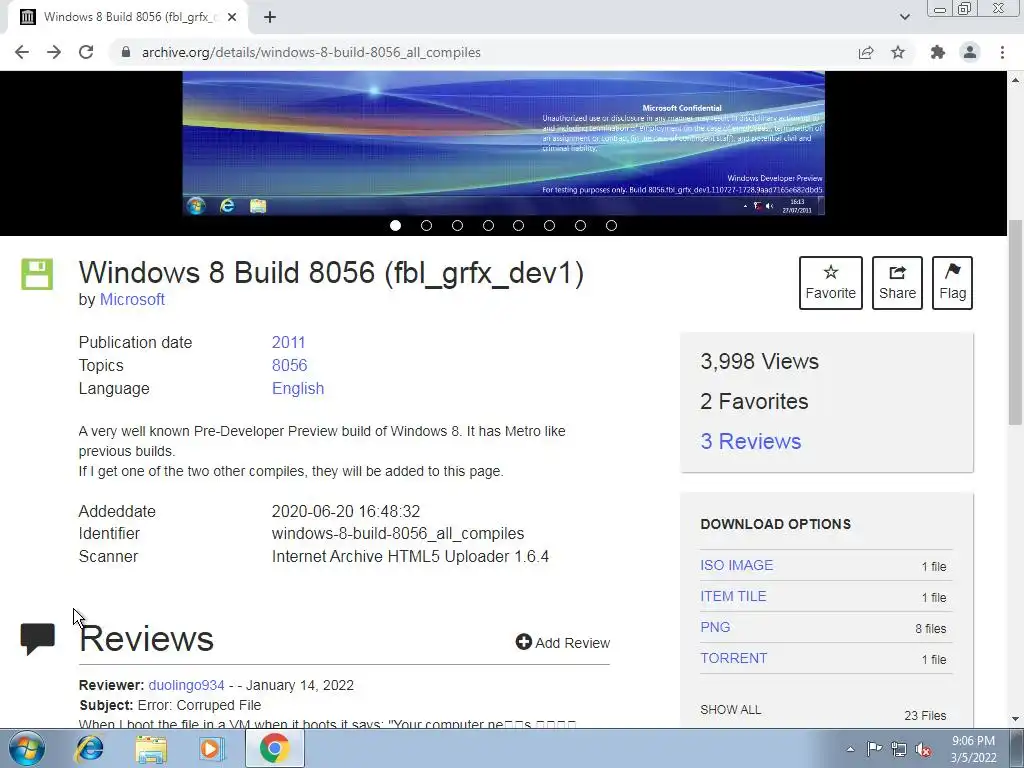
Task: Open the Windows Start orb
Action: pyautogui.click(x=26, y=748)
